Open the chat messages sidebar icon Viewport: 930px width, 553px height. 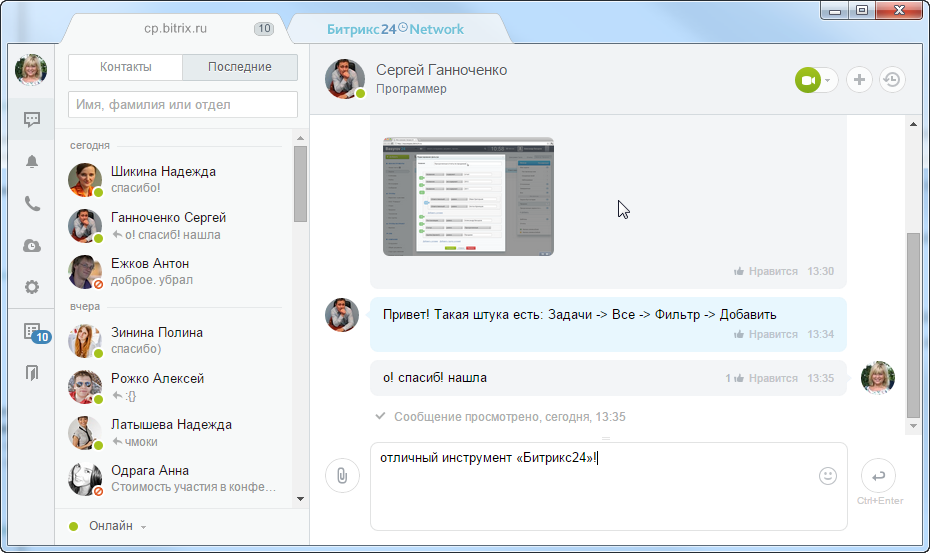[x=32, y=120]
